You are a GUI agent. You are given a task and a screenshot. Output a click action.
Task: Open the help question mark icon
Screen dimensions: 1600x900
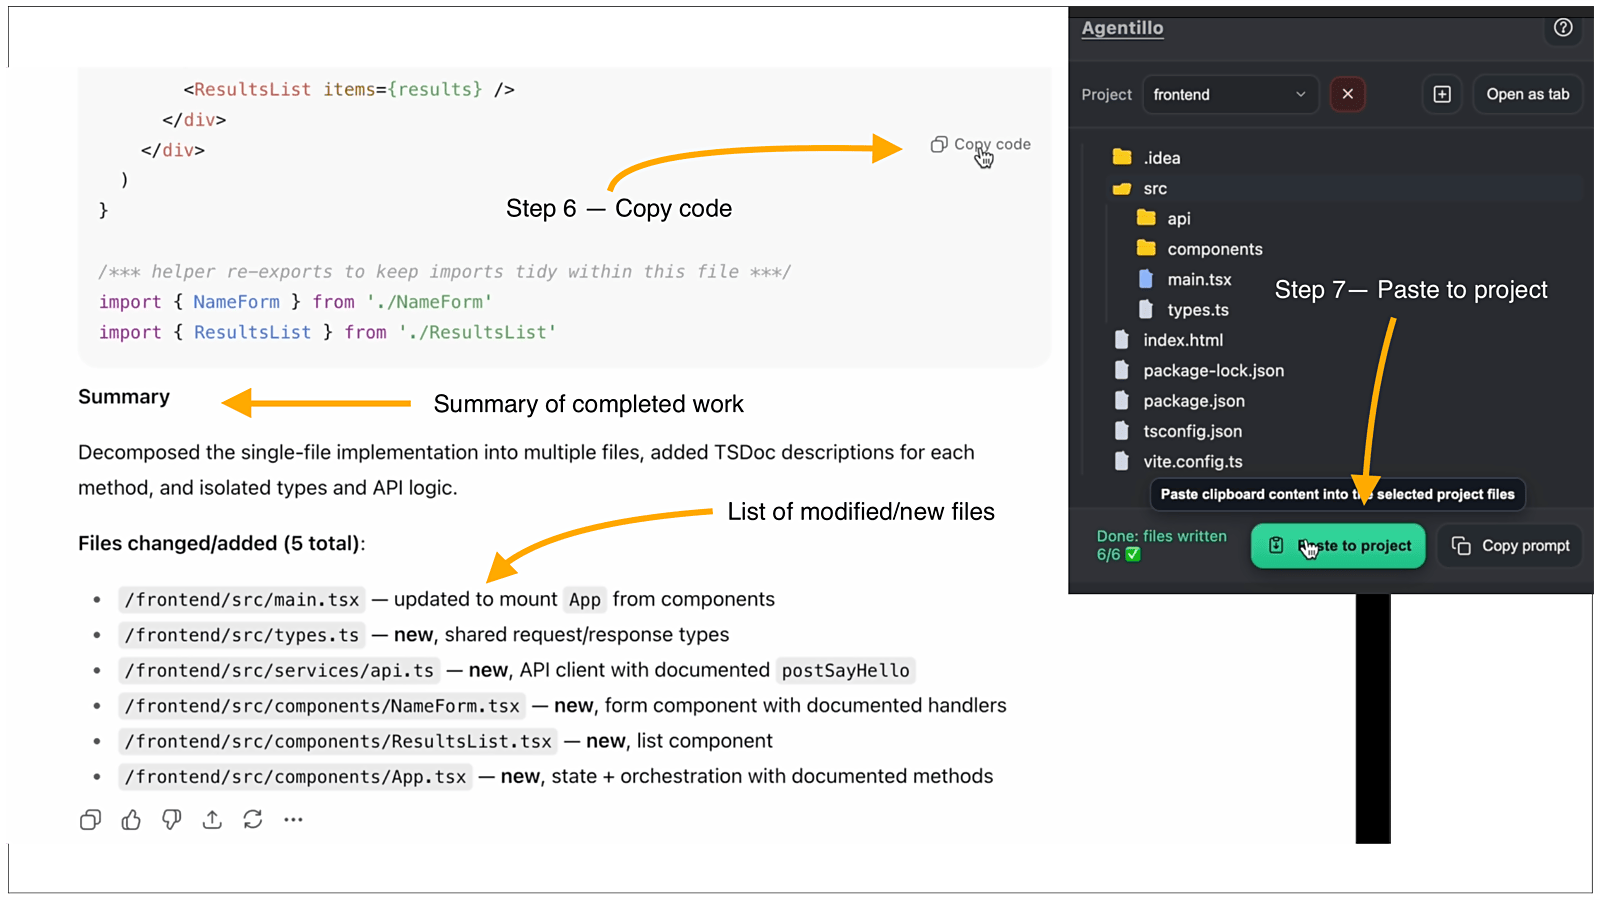(x=1563, y=28)
